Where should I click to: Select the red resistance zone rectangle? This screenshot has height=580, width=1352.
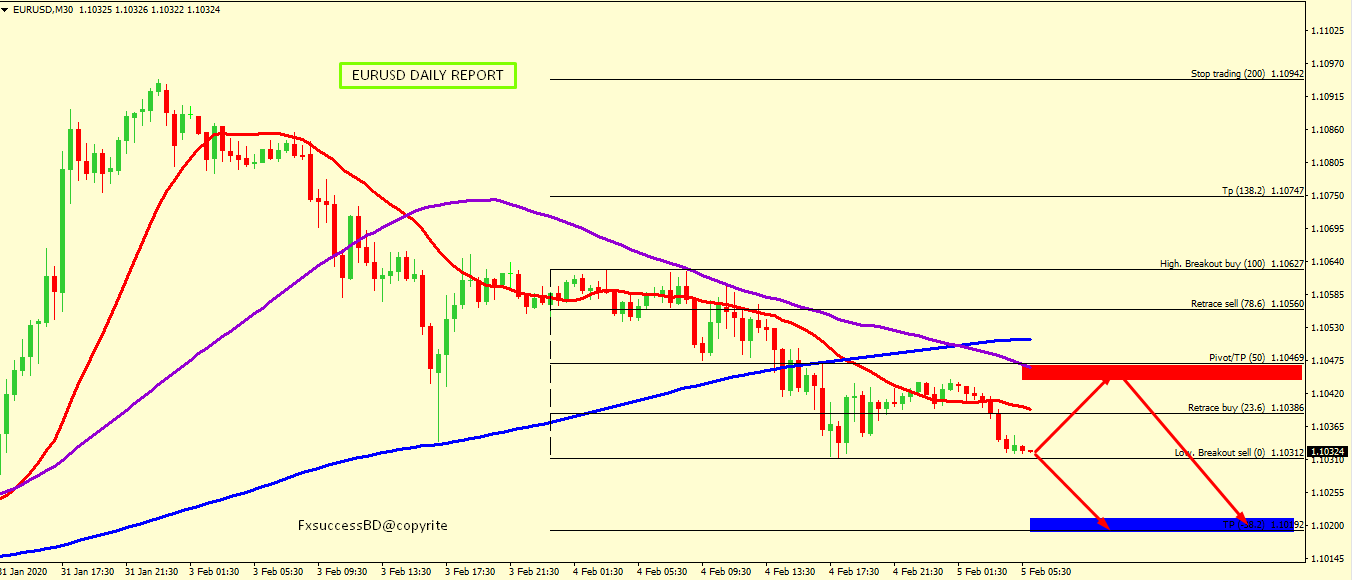coord(1160,373)
